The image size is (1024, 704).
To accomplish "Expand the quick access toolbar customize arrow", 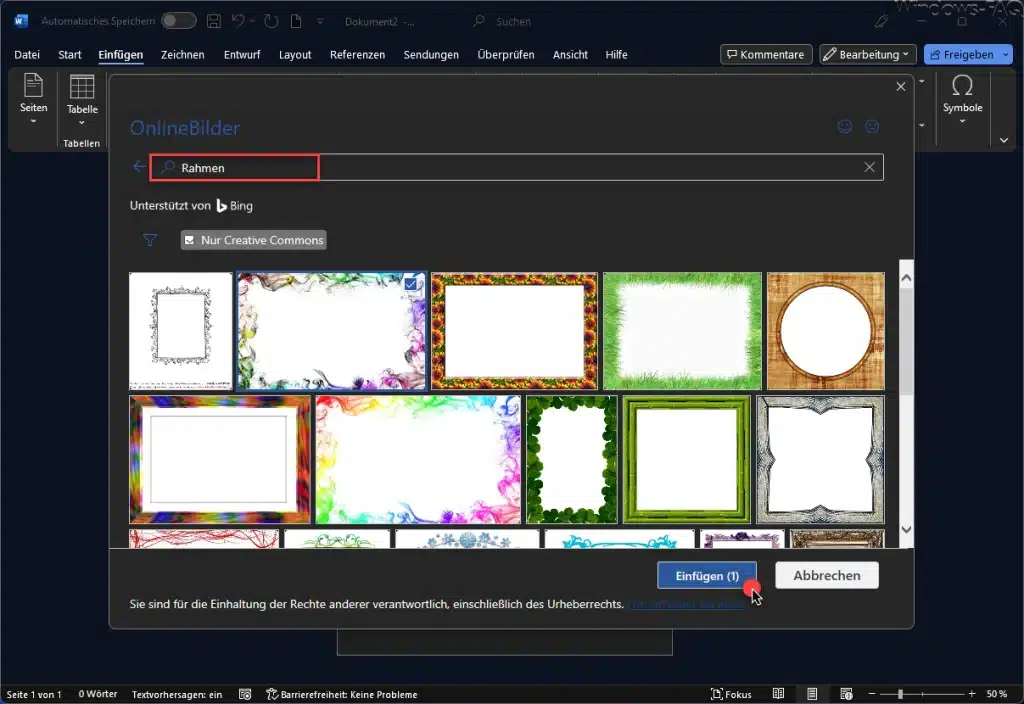I will 320,22.
